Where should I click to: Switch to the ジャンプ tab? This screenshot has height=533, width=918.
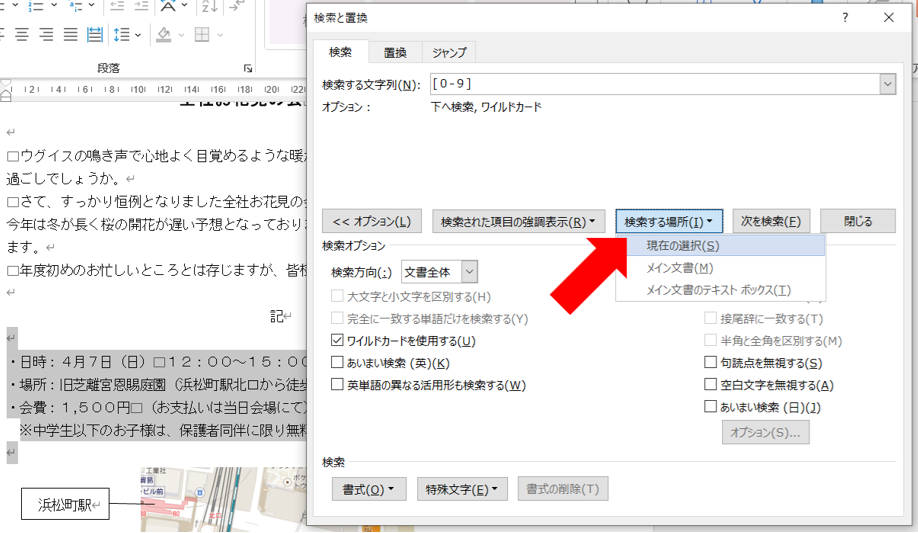point(449,52)
